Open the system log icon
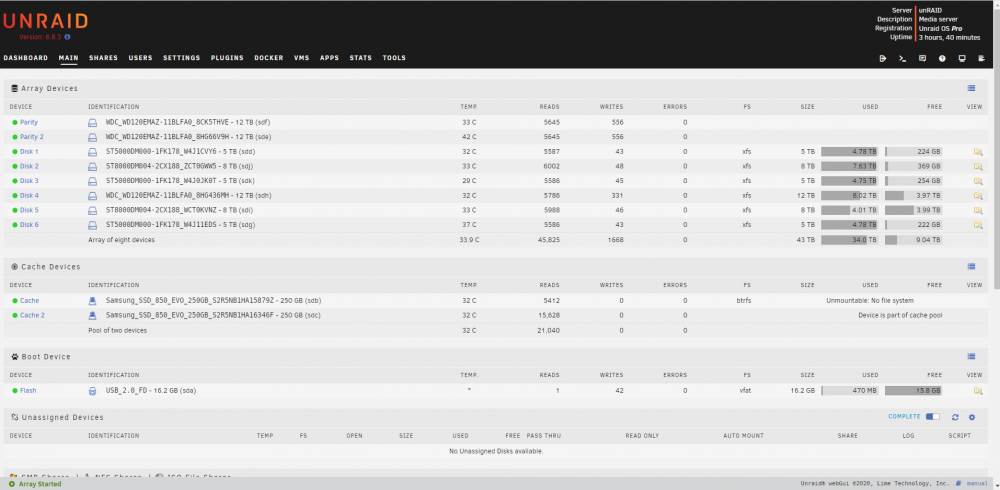The image size is (1000, 490). [982, 58]
